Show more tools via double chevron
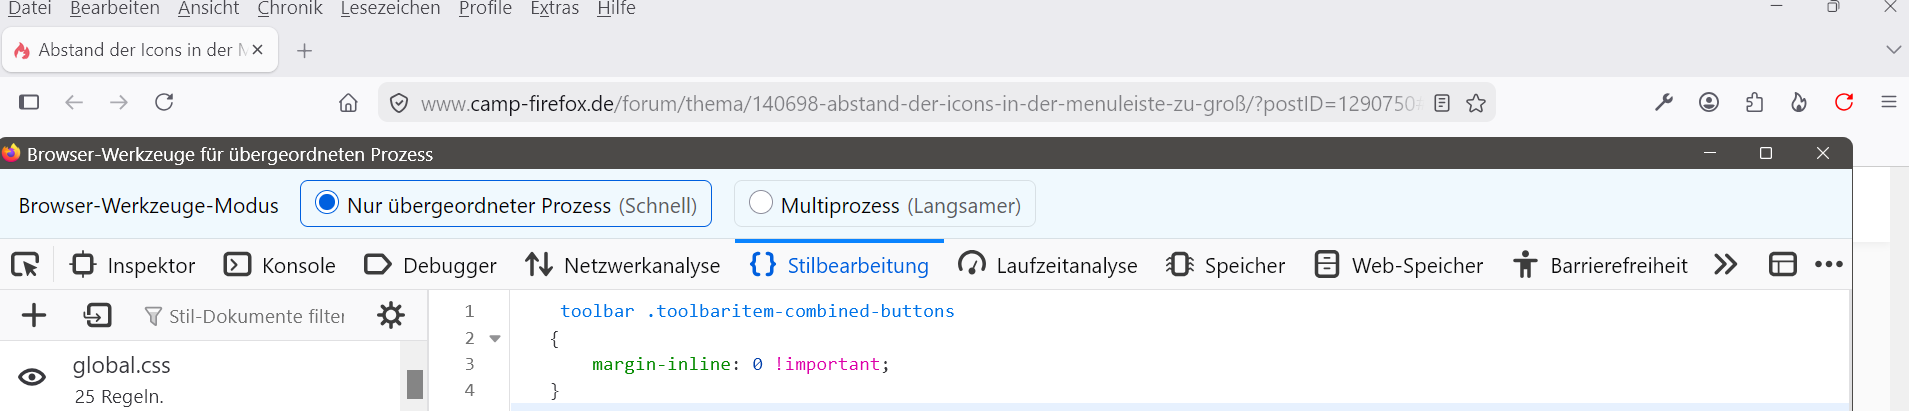Image resolution: width=1909 pixels, height=411 pixels. click(1725, 265)
